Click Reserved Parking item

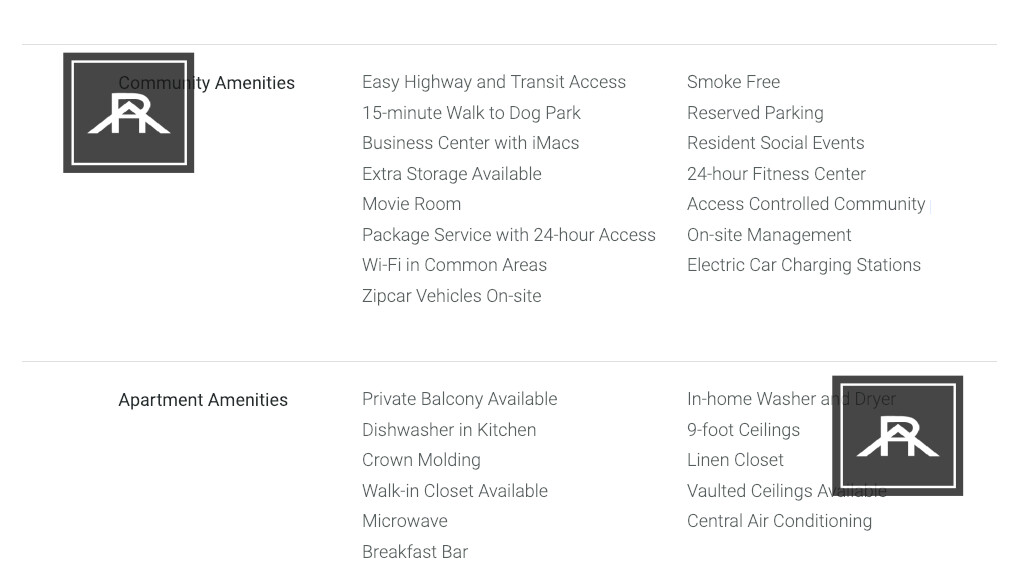(755, 113)
